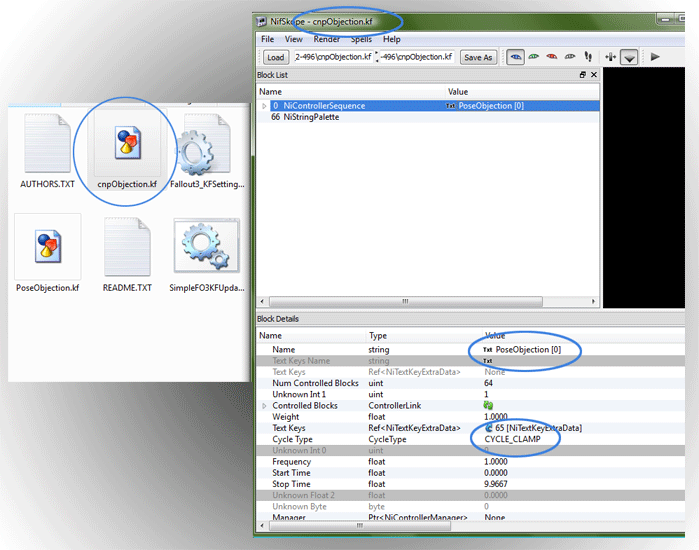The width and height of the screenshot is (699, 550).
Task: Select the grey User view icon
Action: pyautogui.click(x=570, y=57)
